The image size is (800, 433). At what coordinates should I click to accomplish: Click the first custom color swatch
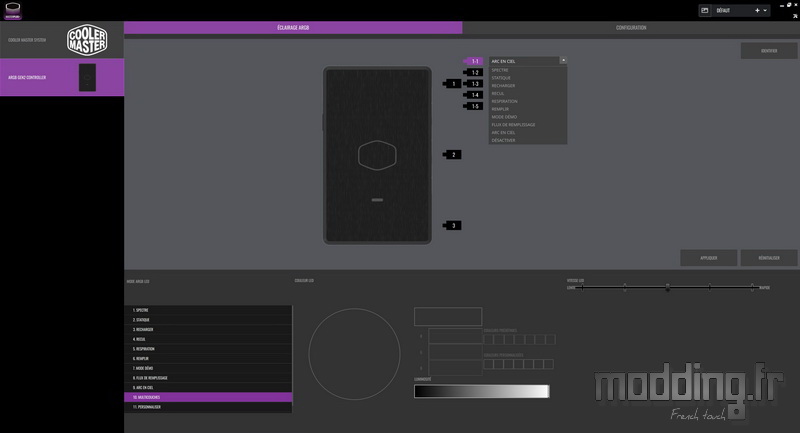tap(488, 364)
